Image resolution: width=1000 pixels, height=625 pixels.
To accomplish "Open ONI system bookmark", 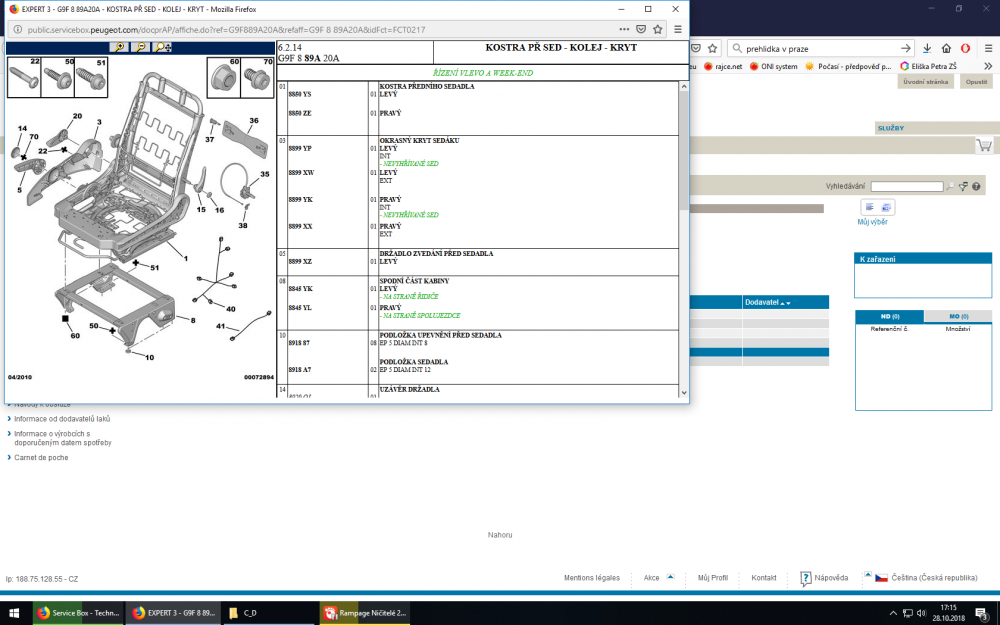I will (774, 66).
